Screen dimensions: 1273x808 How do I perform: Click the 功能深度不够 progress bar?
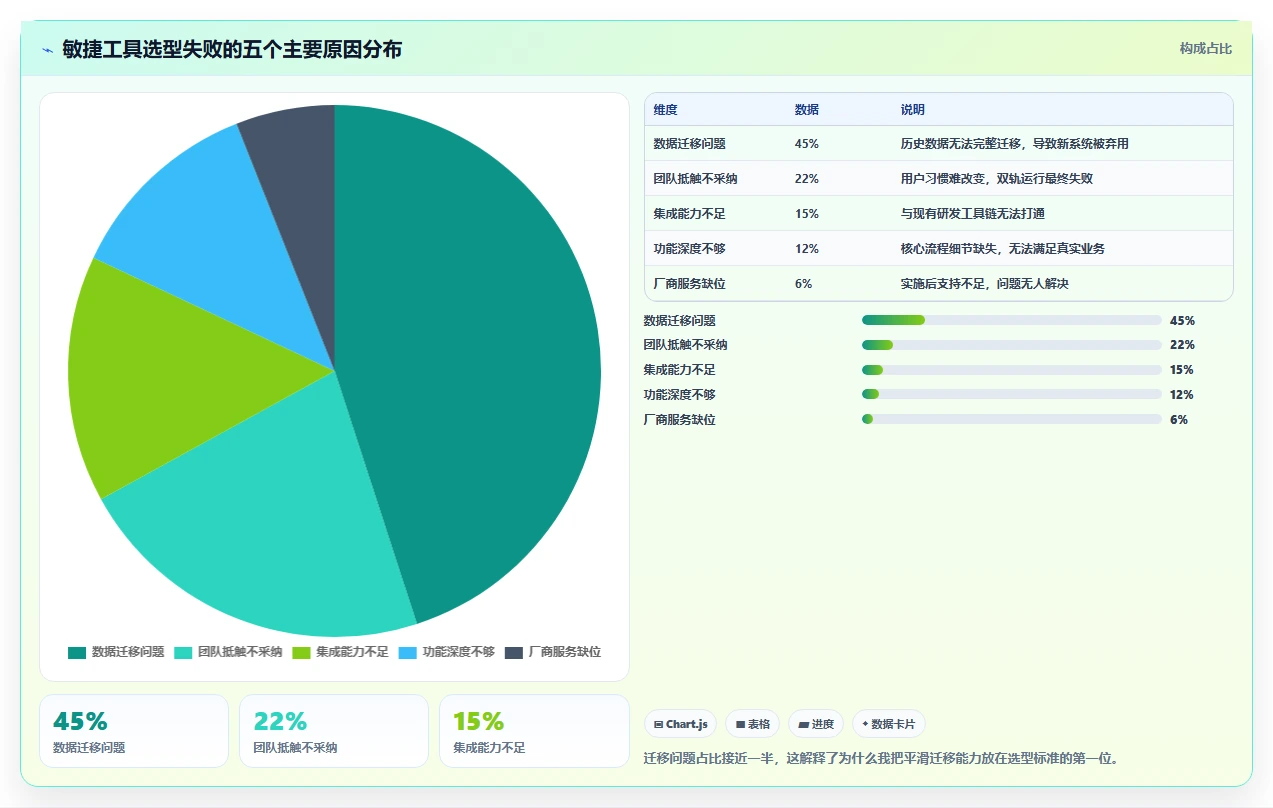[x=1011, y=395]
